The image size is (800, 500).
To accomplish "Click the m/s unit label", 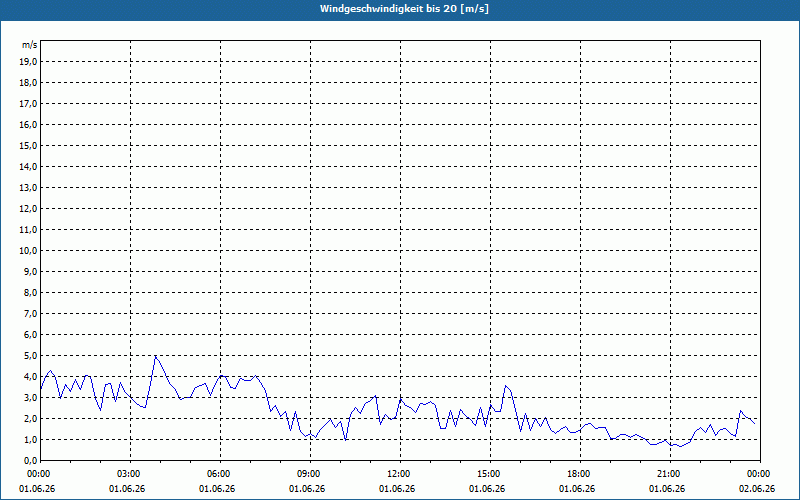I will (x=30, y=45).
